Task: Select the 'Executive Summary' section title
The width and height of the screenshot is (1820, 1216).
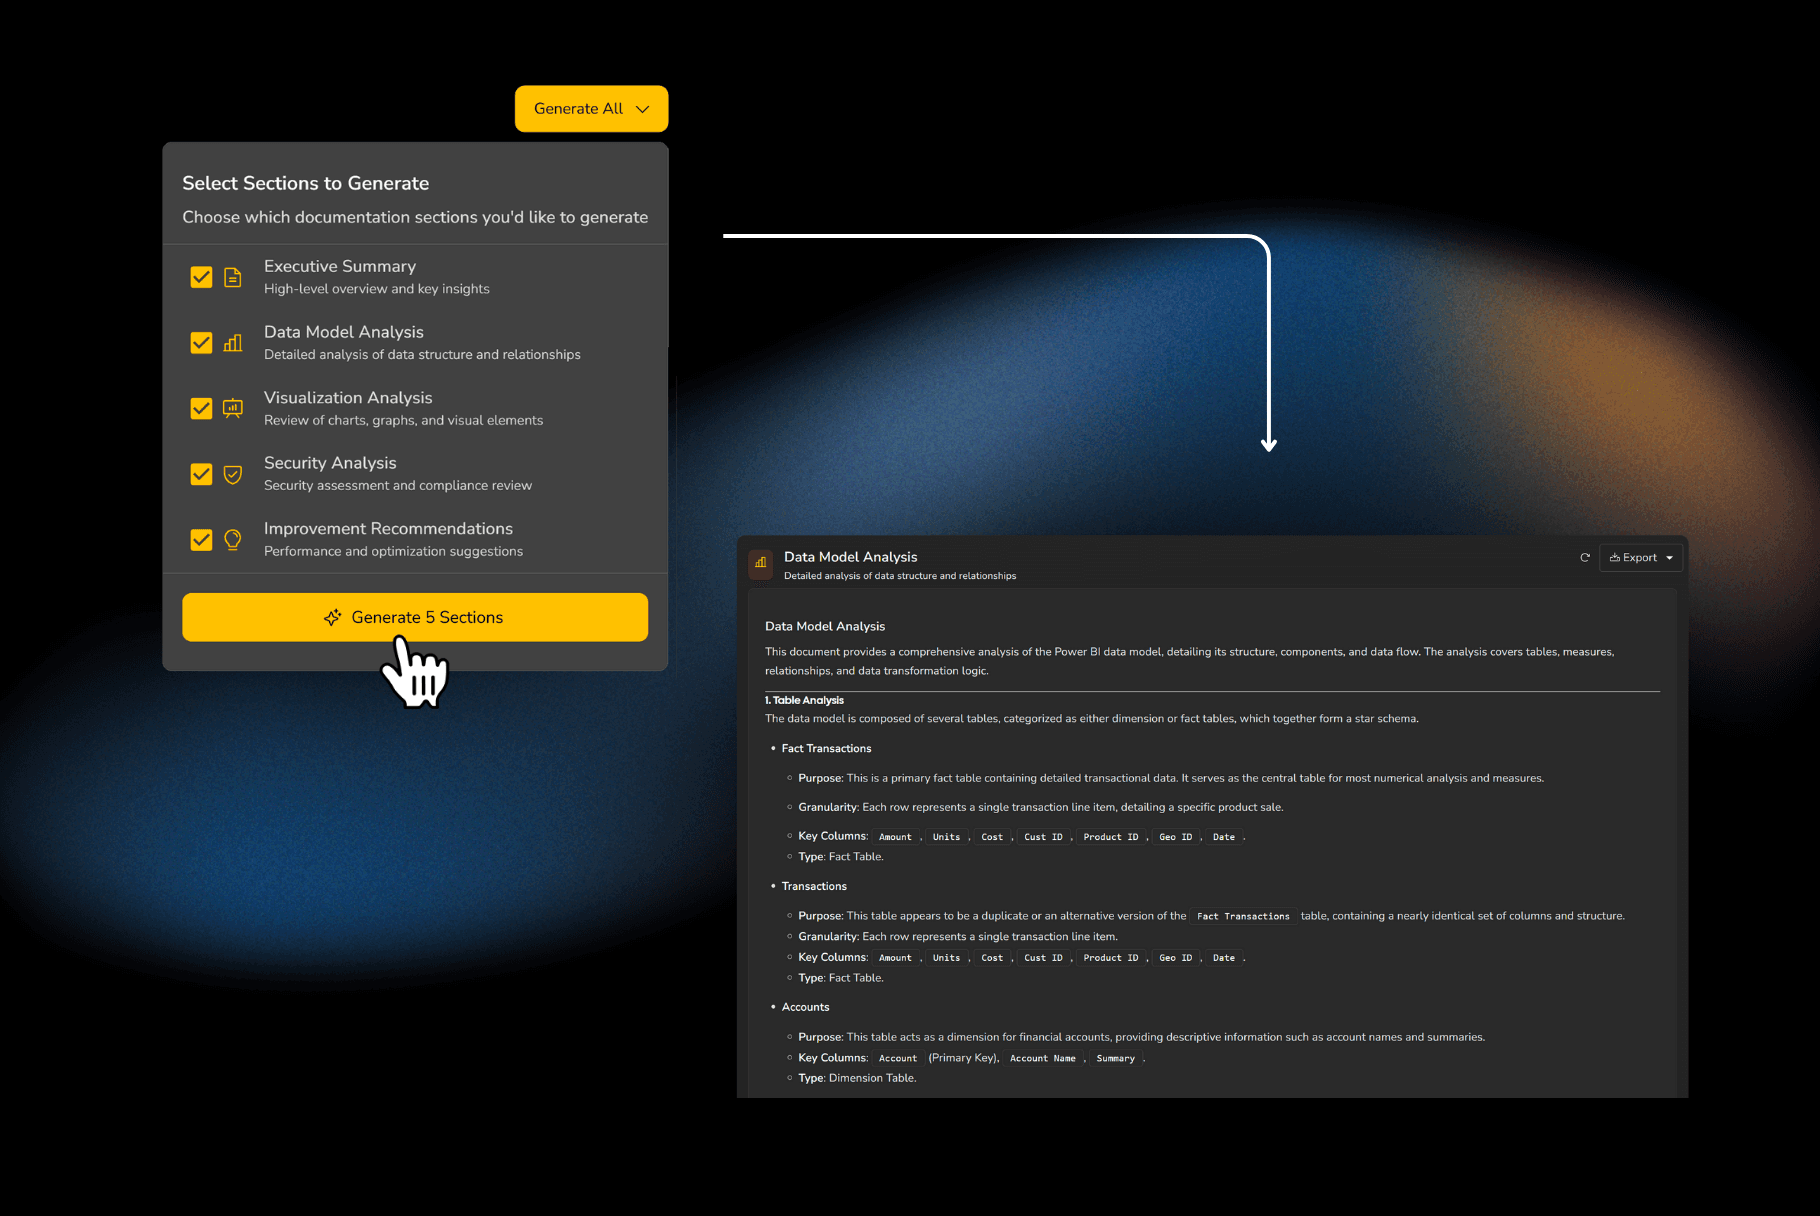Action: [340, 266]
